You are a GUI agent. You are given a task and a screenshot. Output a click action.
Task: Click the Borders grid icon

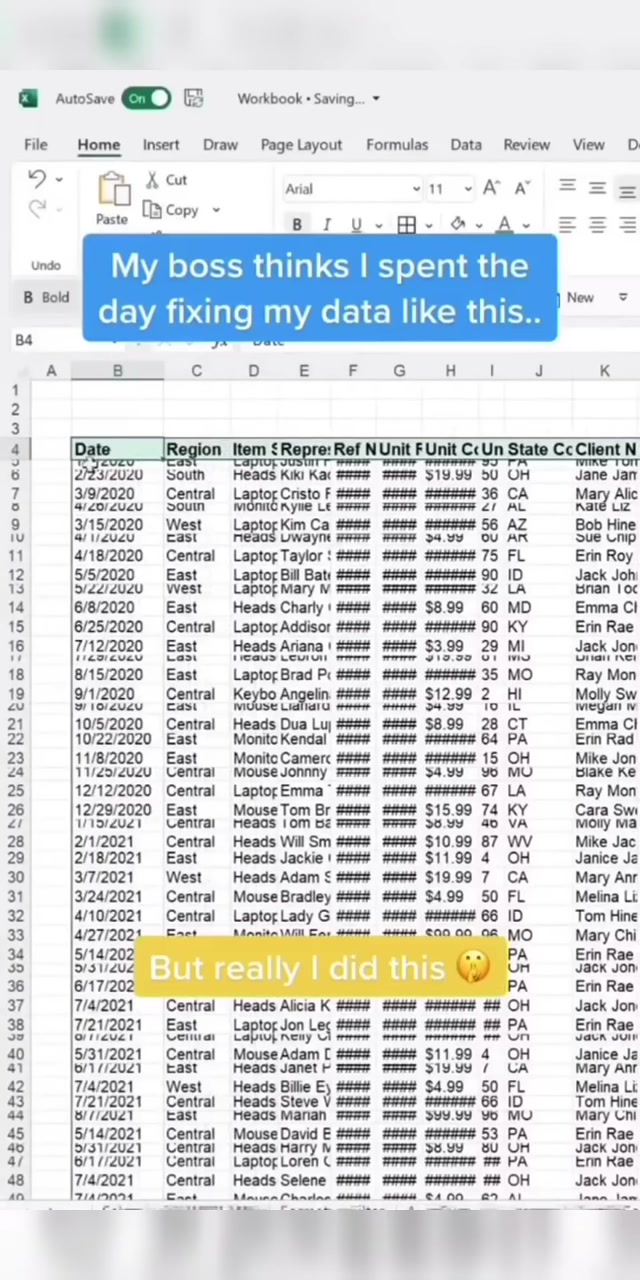(x=406, y=225)
